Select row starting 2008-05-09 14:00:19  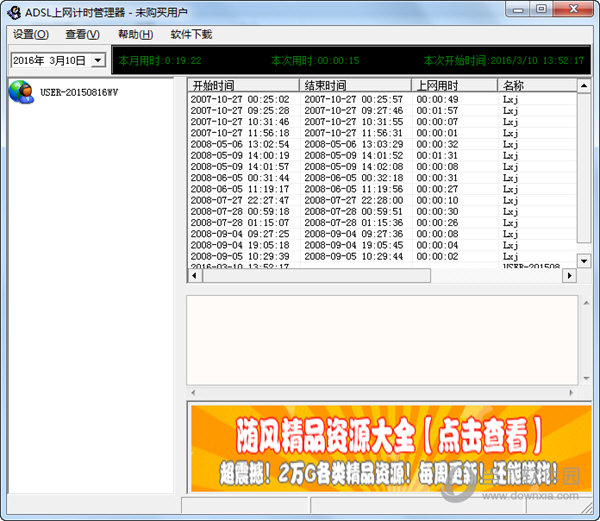(x=382, y=155)
